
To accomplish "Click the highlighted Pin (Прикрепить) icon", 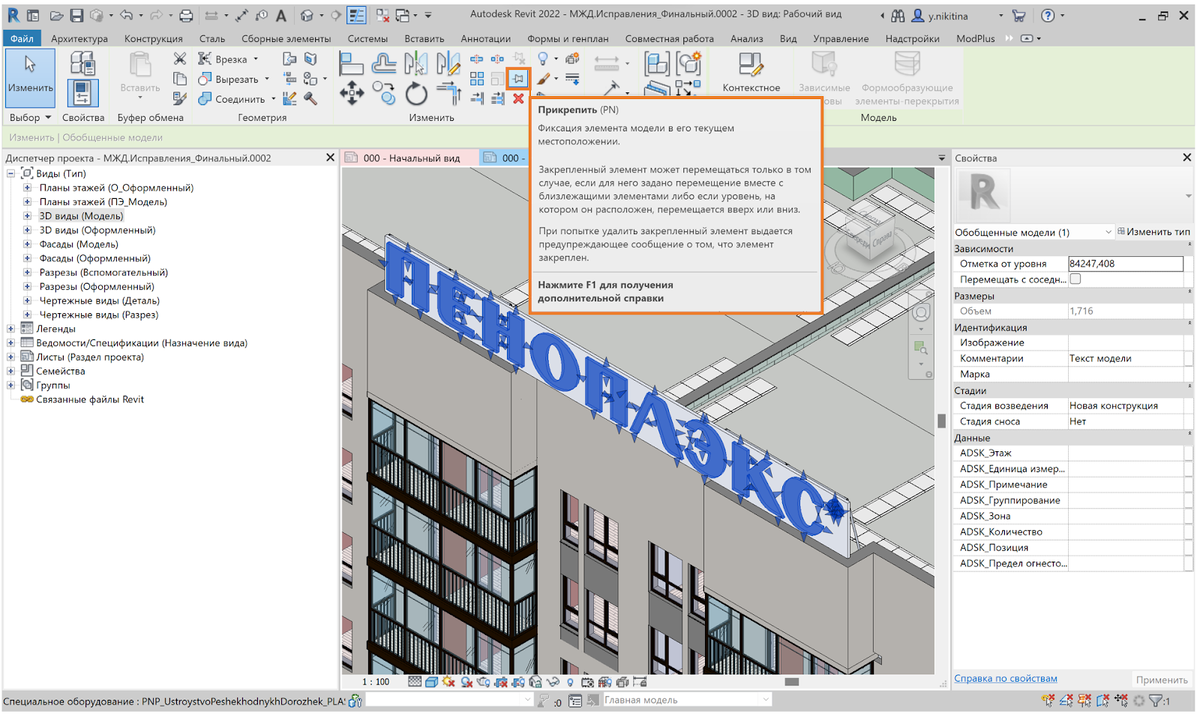I will pos(518,78).
